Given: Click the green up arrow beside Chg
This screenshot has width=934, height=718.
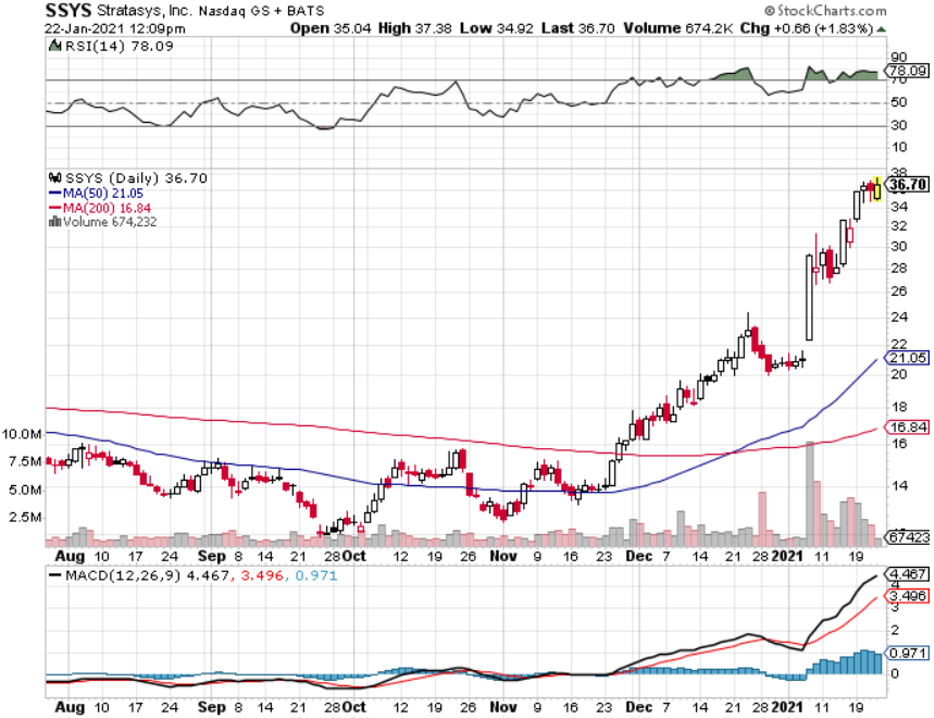Looking at the screenshot, I should pyautogui.click(x=881, y=29).
